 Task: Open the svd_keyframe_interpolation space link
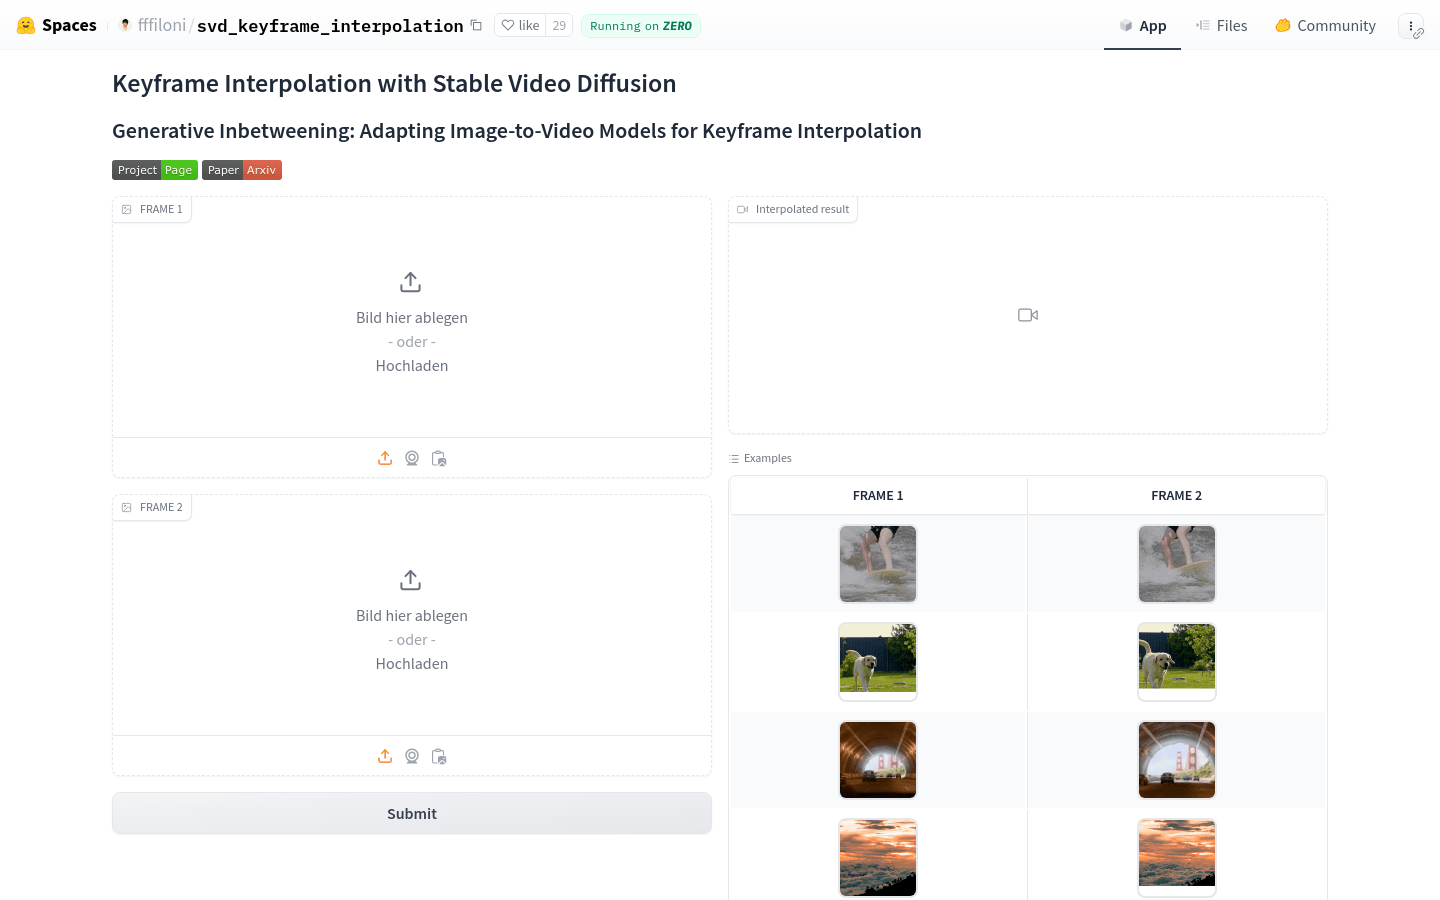coord(330,26)
